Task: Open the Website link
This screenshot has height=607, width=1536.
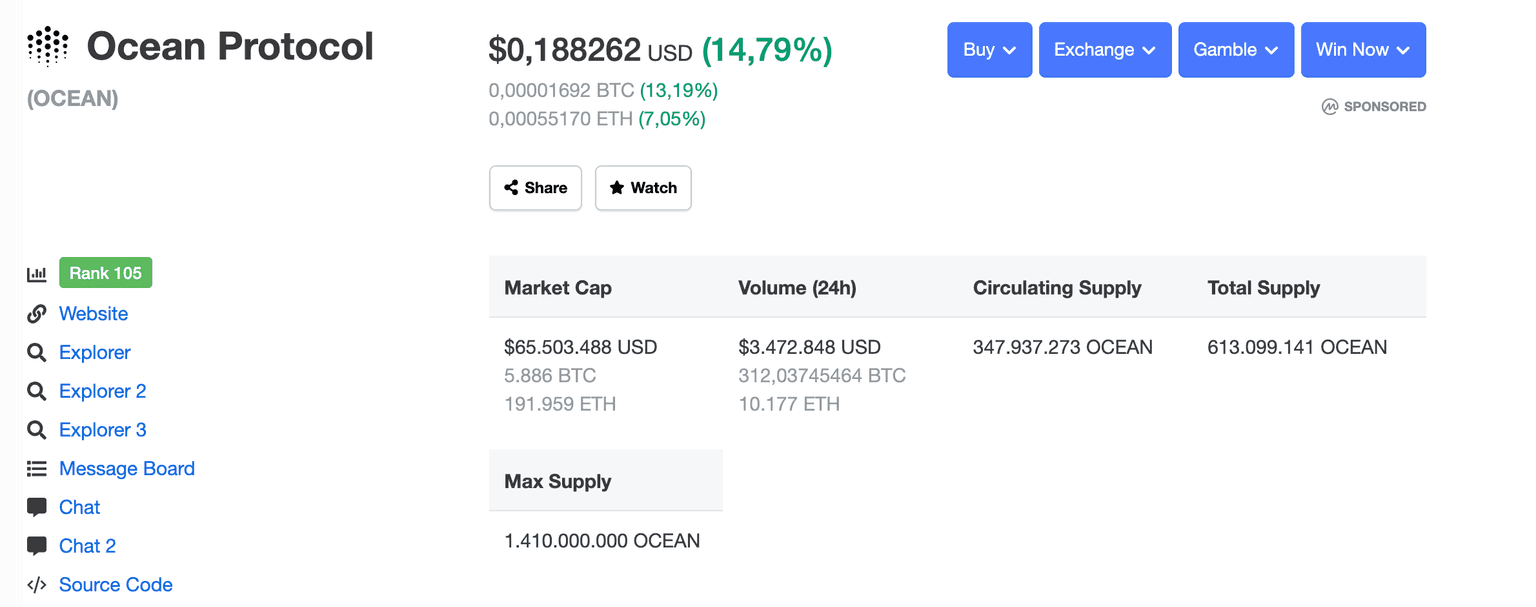Action: 93,314
